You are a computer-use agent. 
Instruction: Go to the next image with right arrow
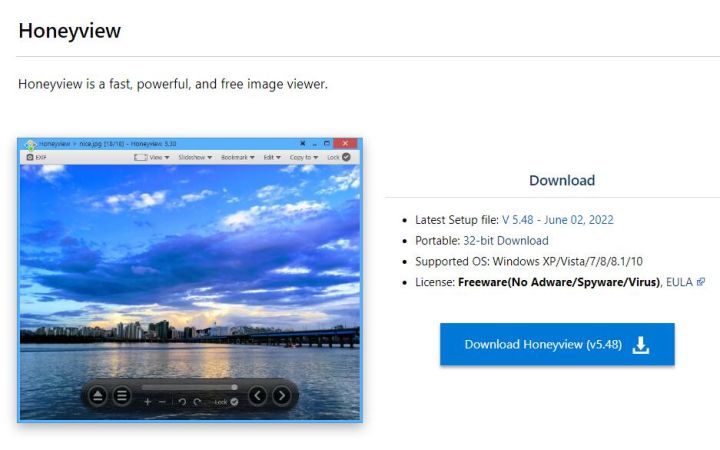281,395
